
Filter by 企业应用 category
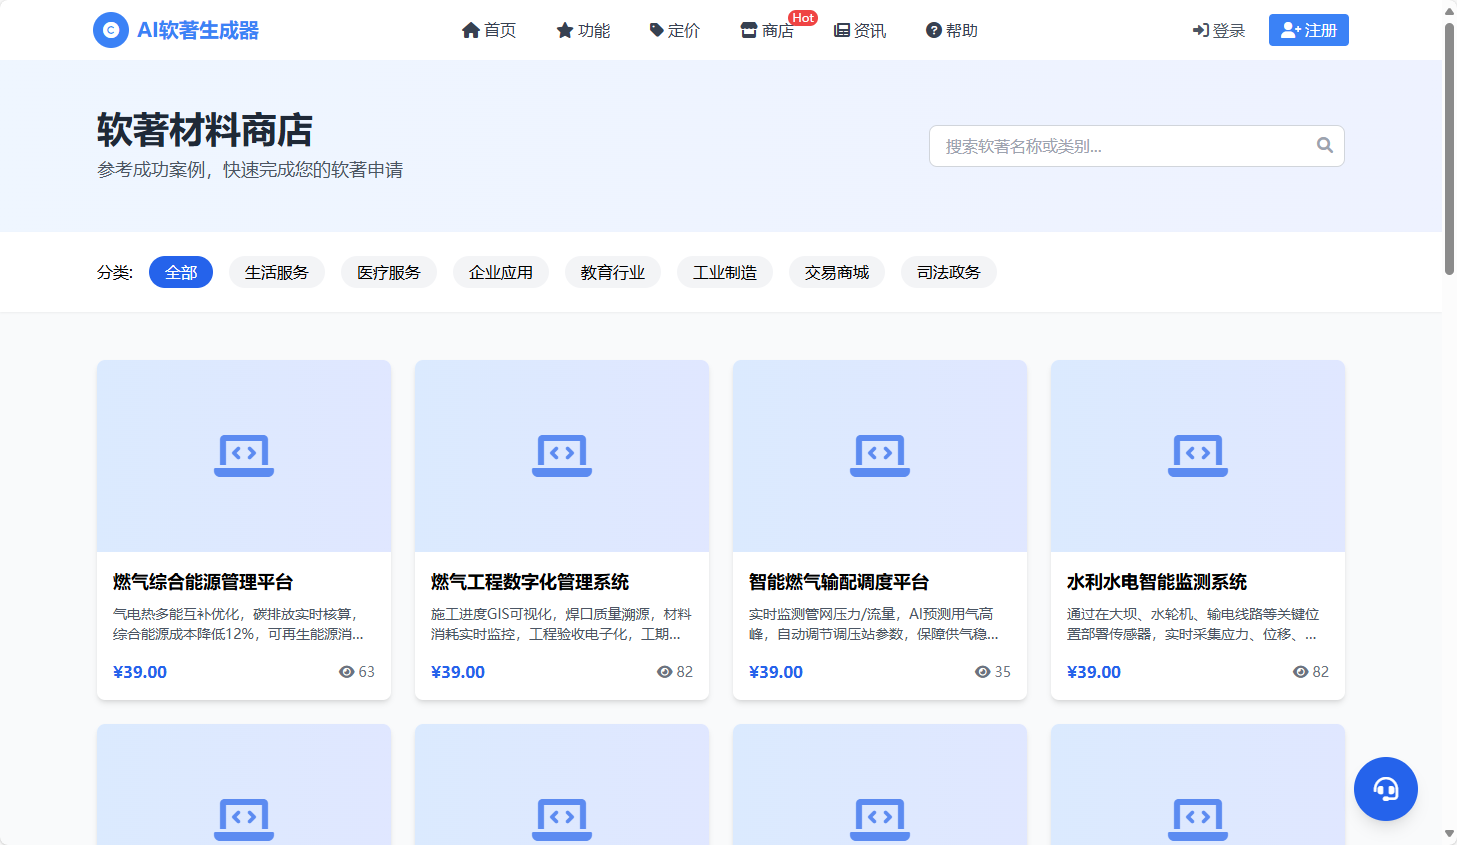[x=501, y=272]
